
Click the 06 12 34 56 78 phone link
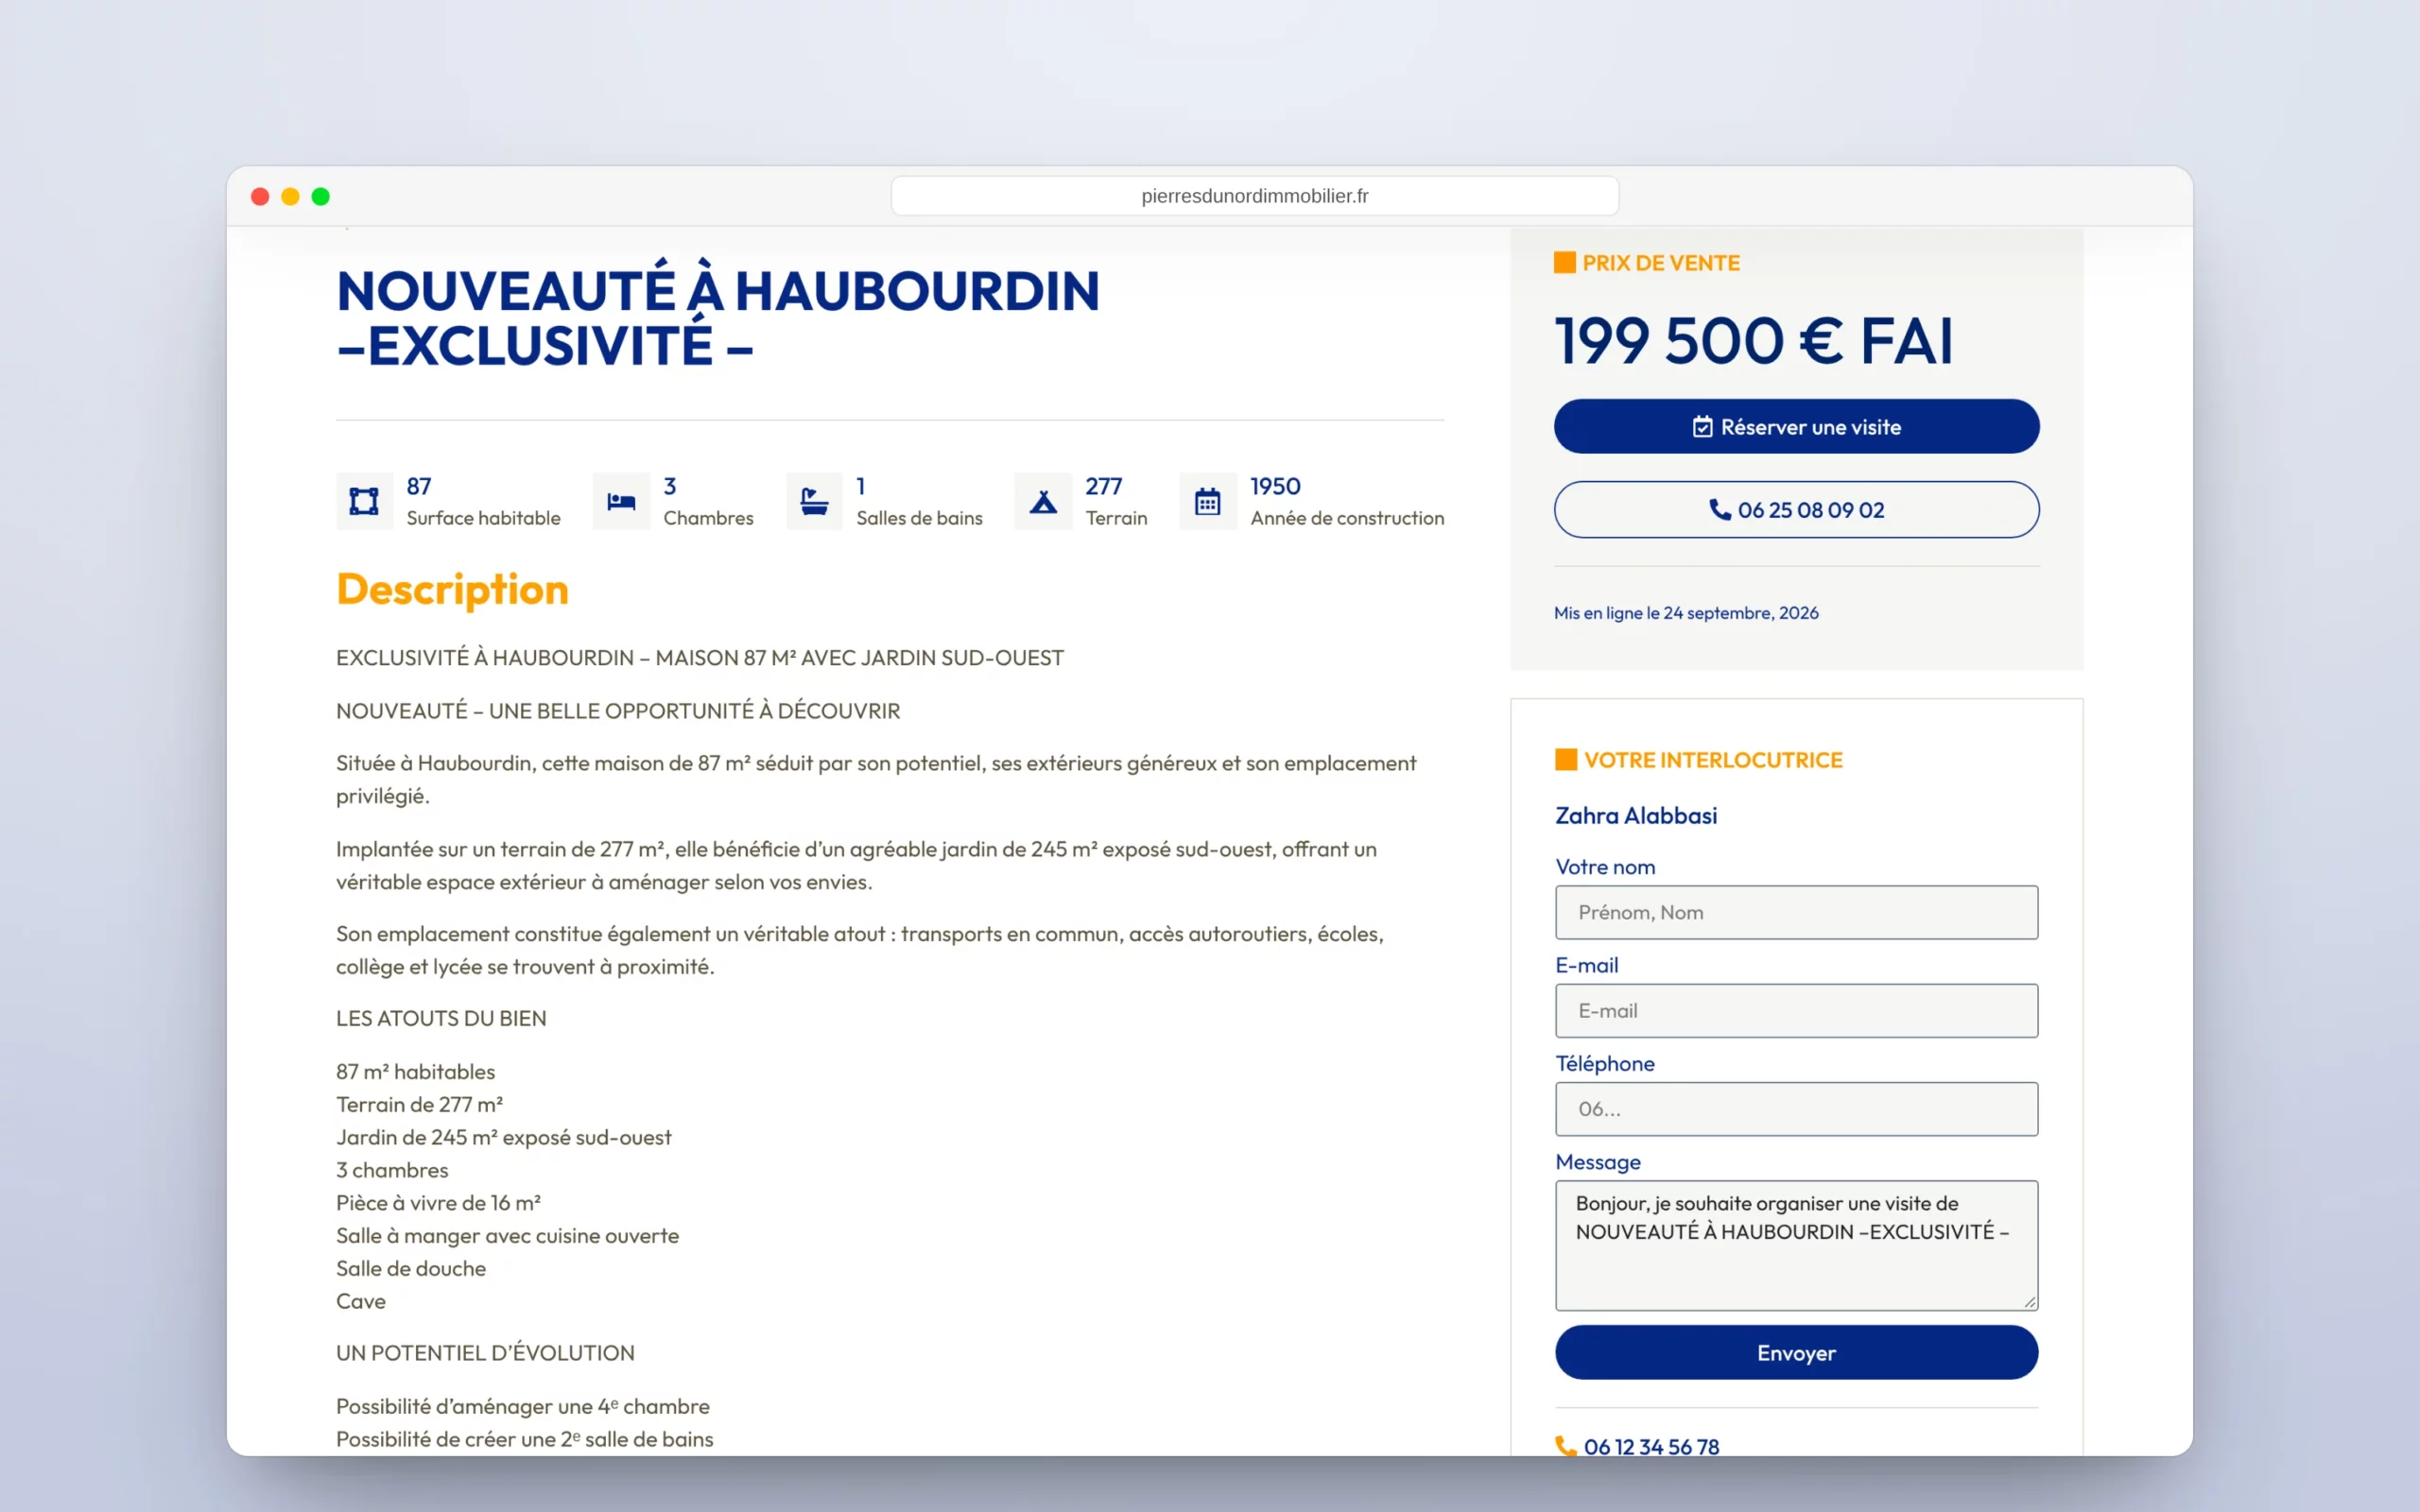(x=1651, y=1446)
